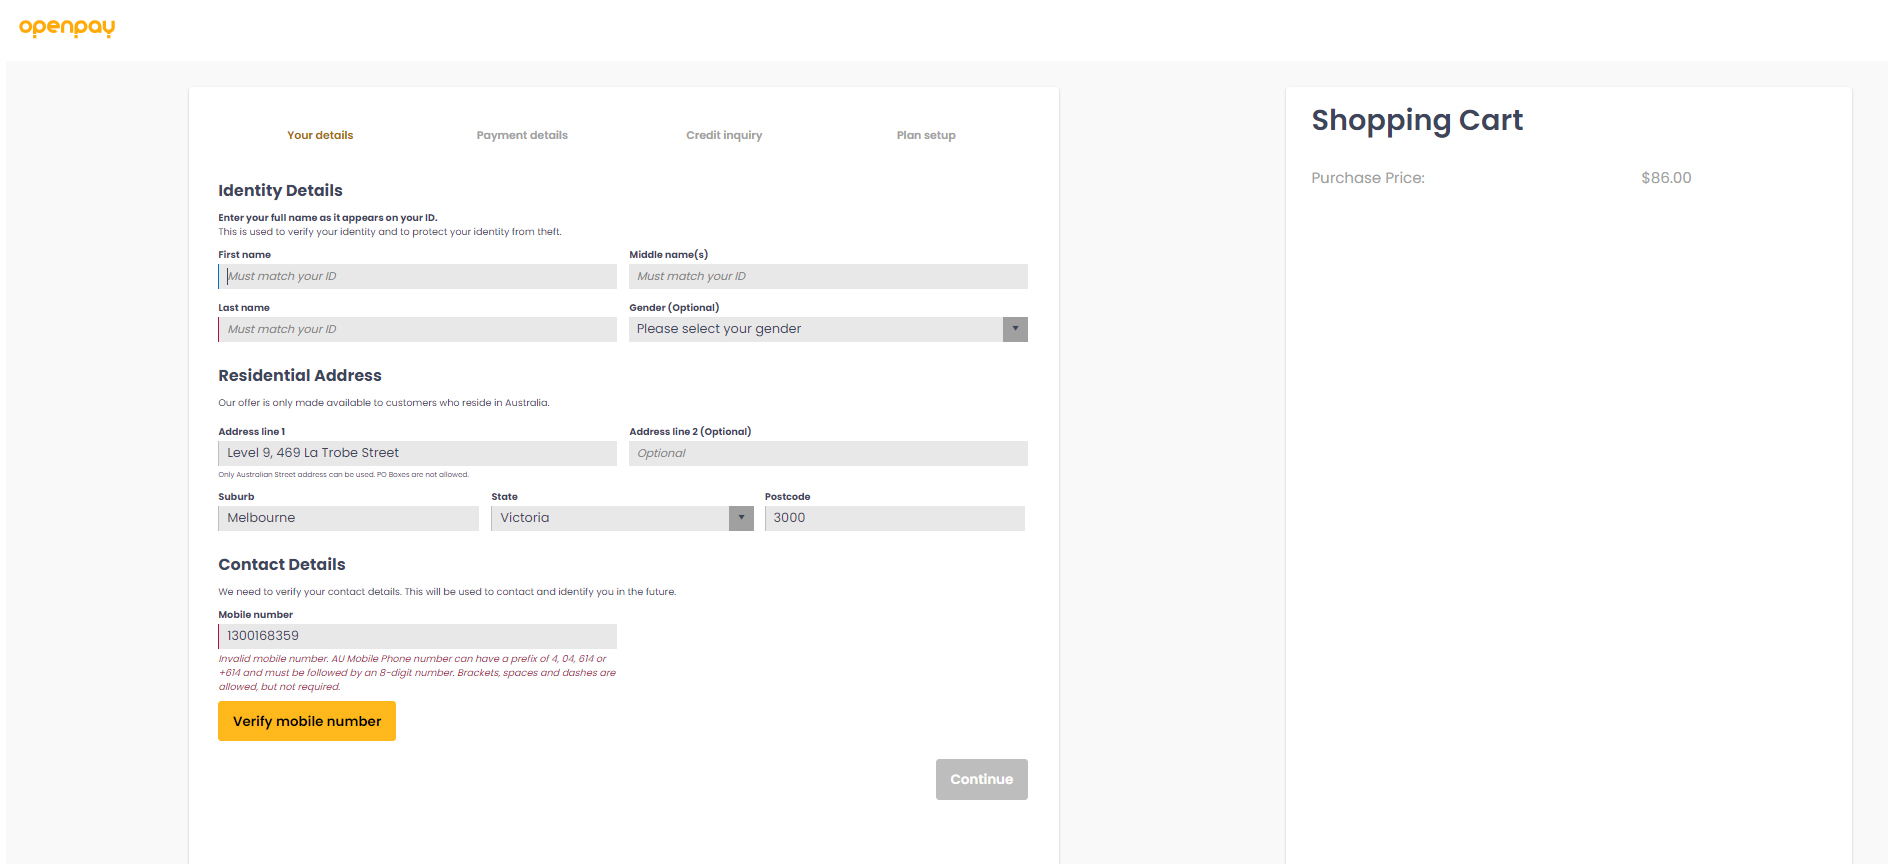Click the Continue button
Screen dimensions: 1888x864
pos(981,779)
